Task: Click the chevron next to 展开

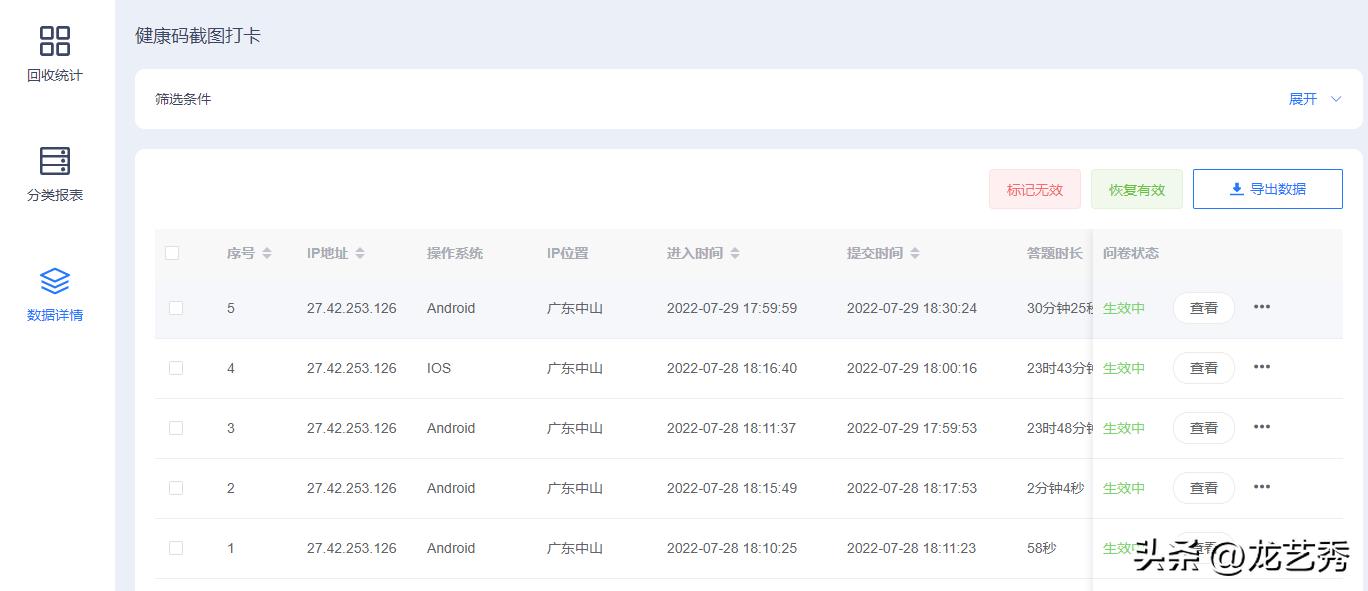Action: (x=1336, y=99)
